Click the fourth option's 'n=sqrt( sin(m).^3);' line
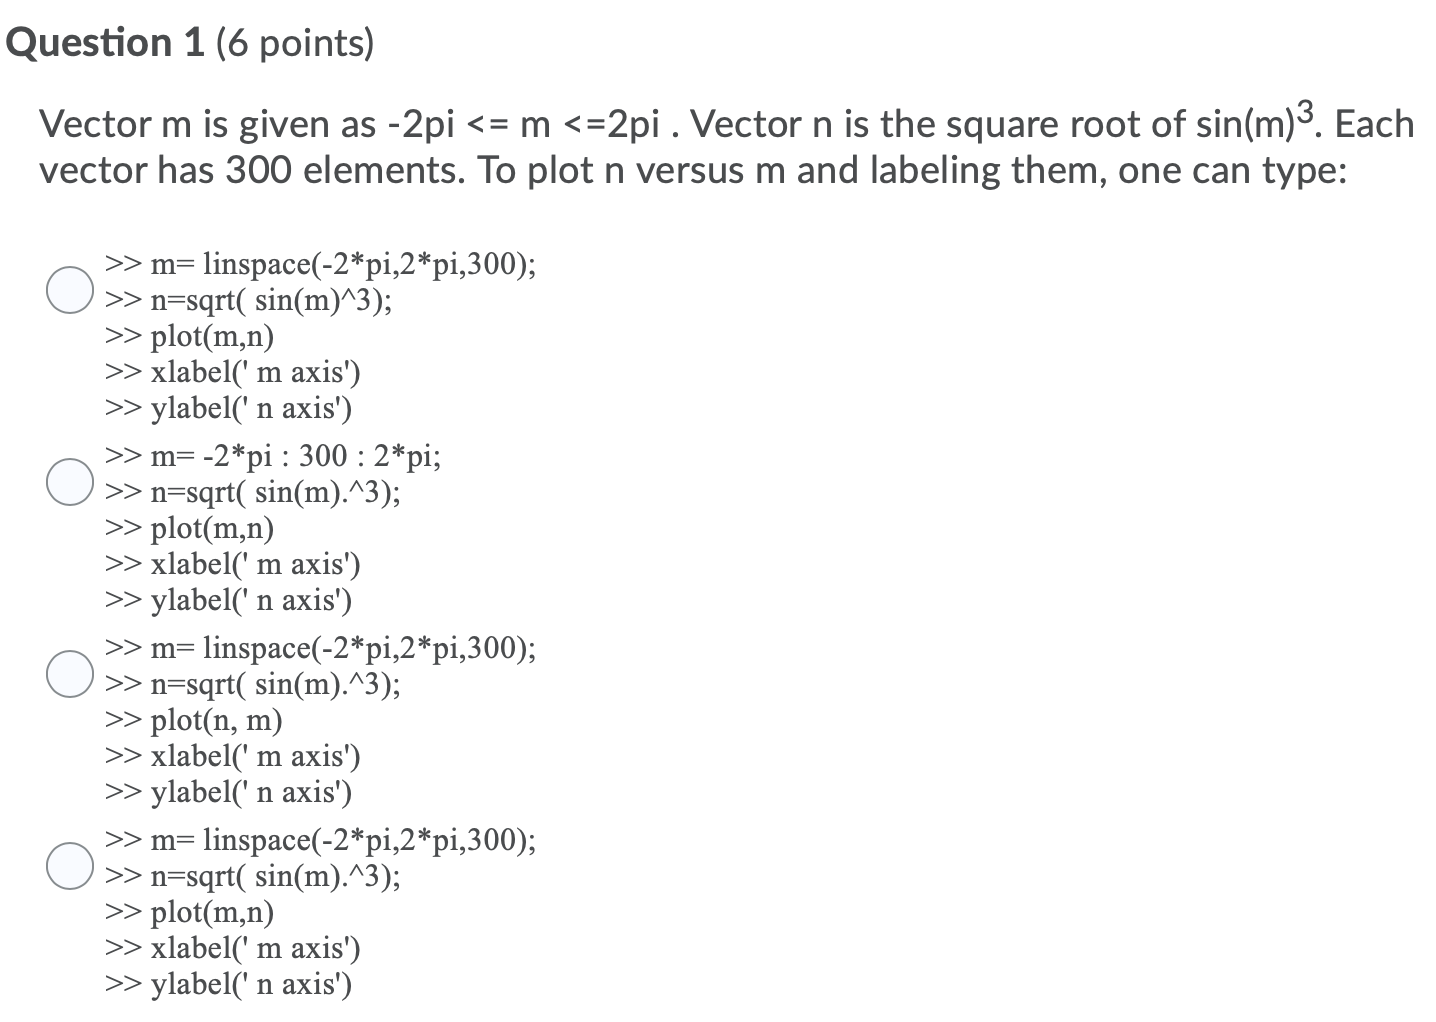The height and width of the screenshot is (1022, 1436). point(255,876)
